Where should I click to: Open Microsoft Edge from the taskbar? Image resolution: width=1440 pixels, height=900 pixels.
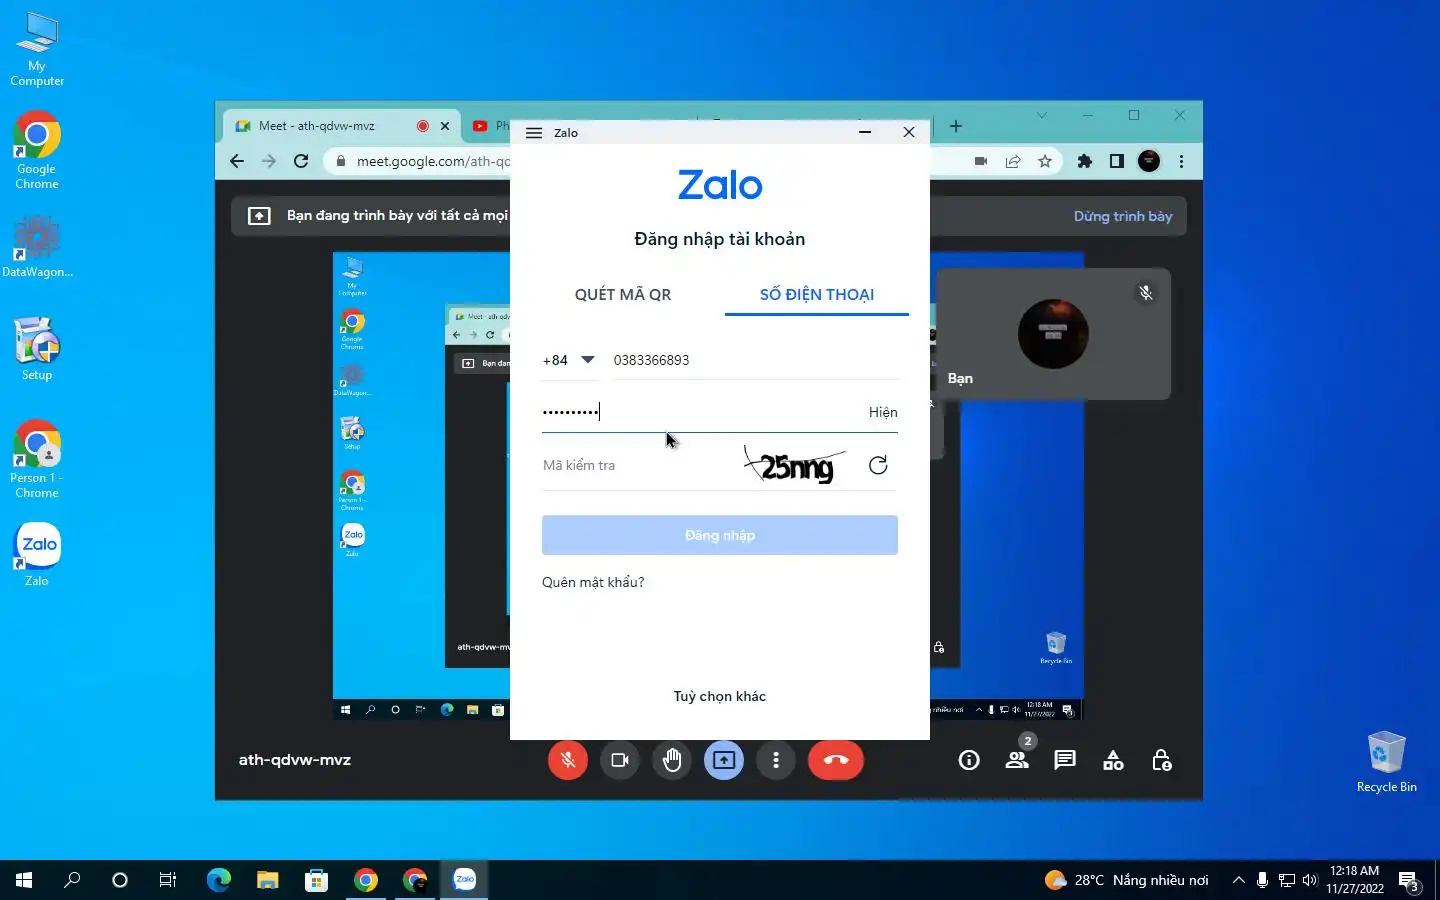218,880
